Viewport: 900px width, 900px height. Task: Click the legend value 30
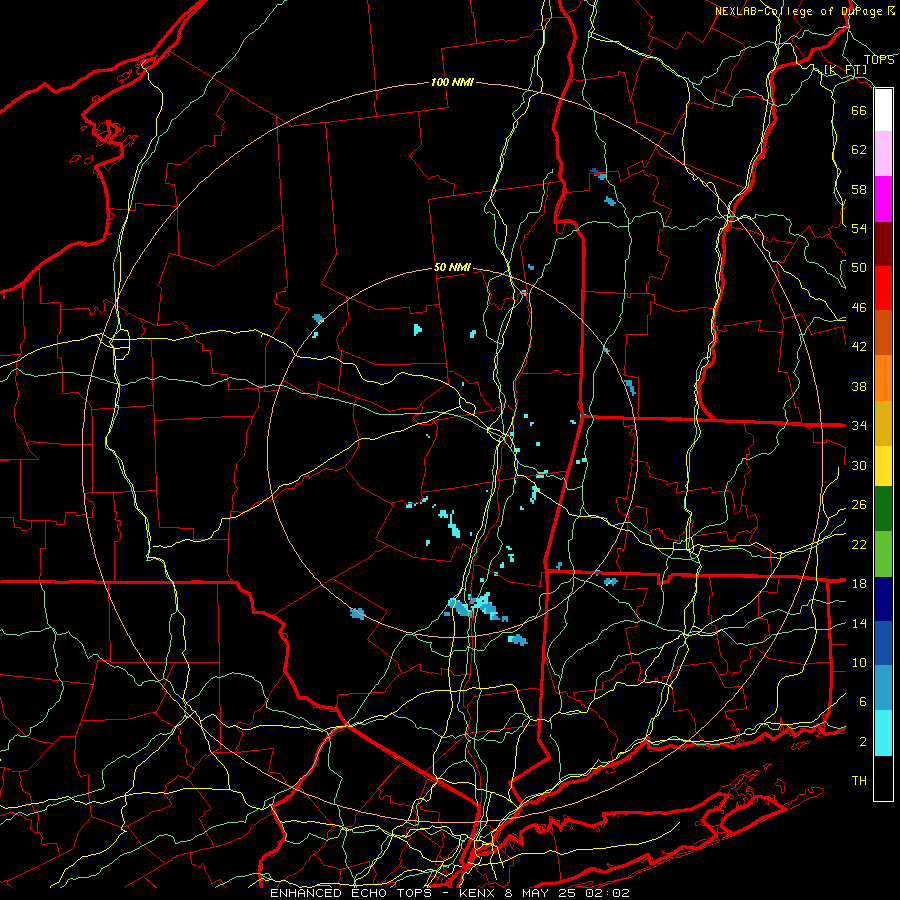point(859,465)
